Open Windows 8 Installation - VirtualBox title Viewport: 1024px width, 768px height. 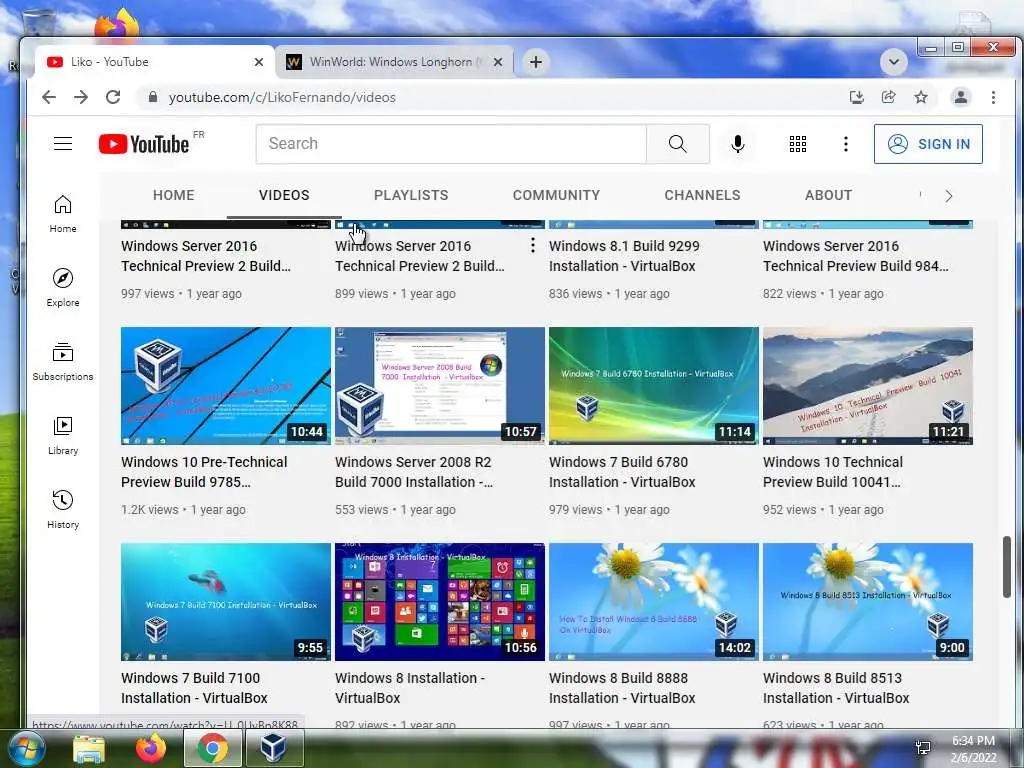coord(410,688)
